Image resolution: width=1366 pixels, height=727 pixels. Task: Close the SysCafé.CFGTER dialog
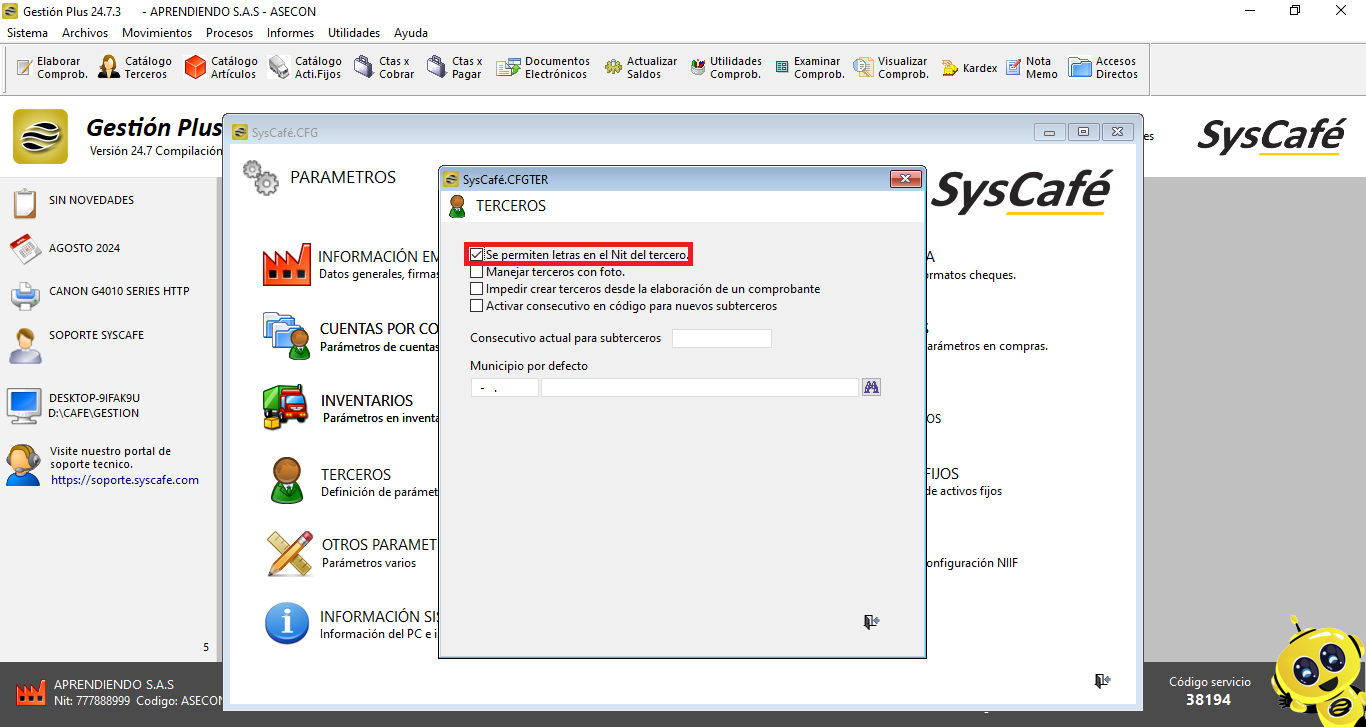[x=905, y=179]
